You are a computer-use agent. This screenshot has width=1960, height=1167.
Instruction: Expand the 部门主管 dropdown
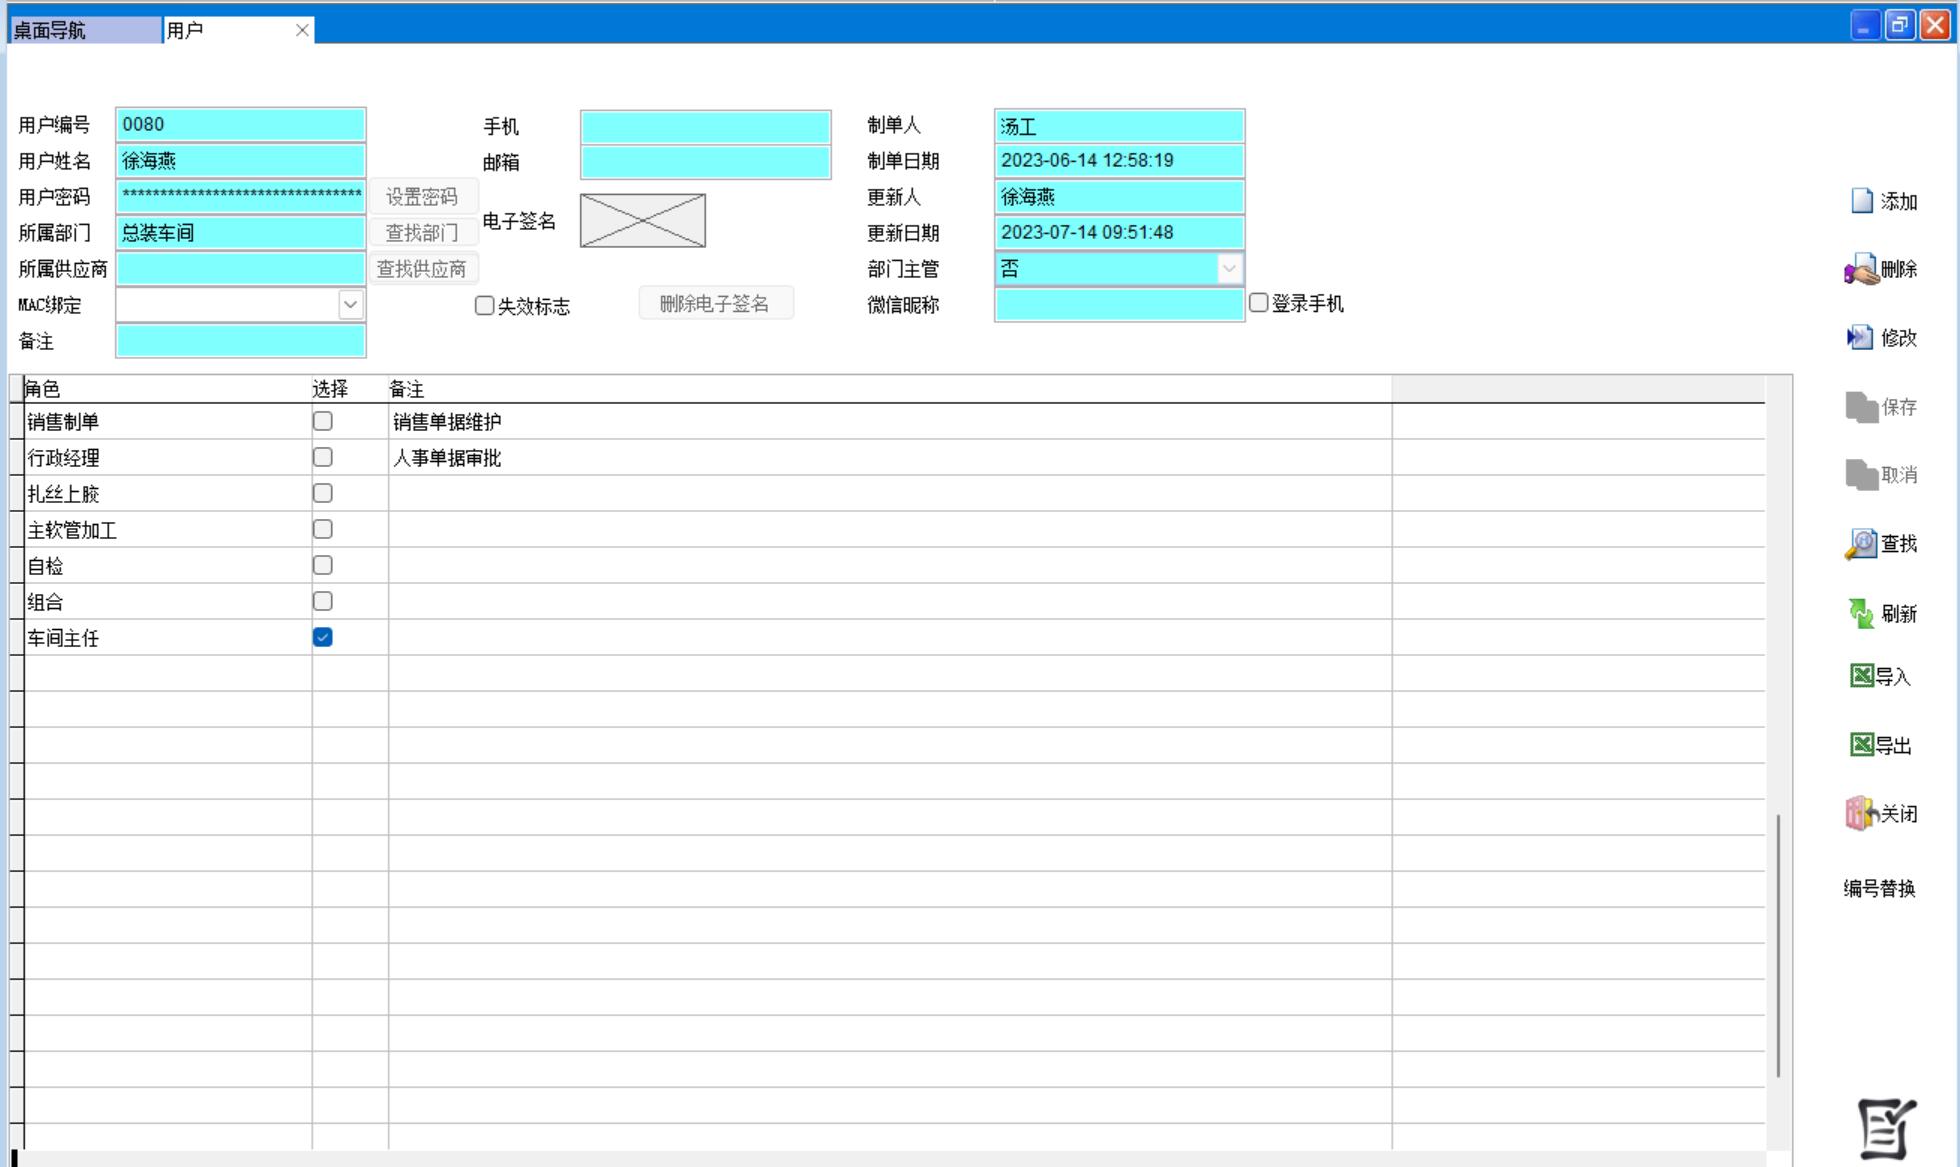click(1229, 269)
